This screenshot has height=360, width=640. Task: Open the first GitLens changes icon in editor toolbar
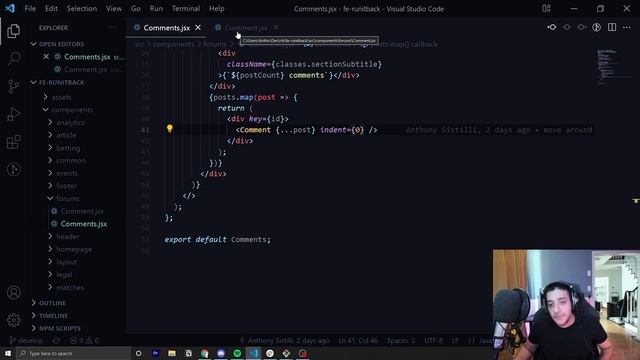point(551,27)
